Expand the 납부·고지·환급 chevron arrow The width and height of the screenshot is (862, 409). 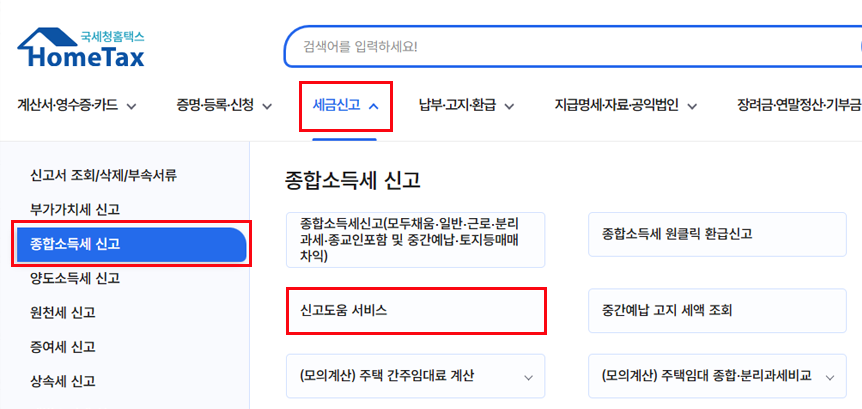click(x=510, y=107)
